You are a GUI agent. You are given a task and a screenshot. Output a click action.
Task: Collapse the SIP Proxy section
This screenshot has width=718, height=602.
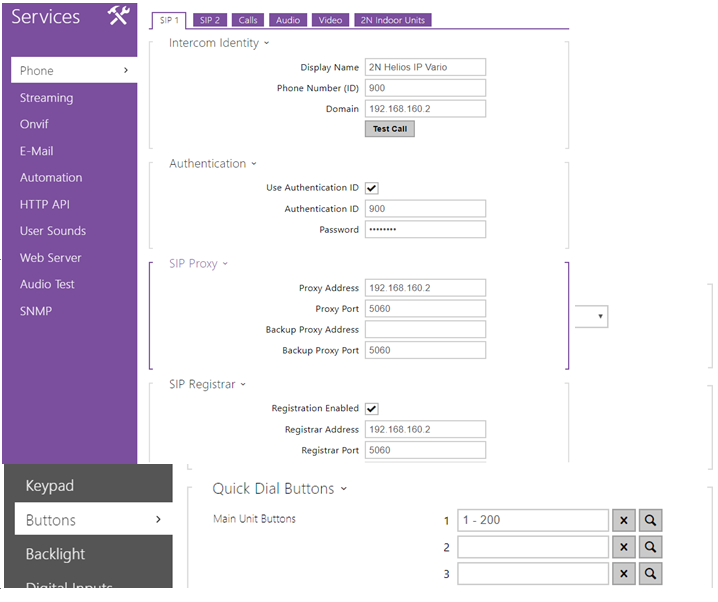[x=198, y=264]
